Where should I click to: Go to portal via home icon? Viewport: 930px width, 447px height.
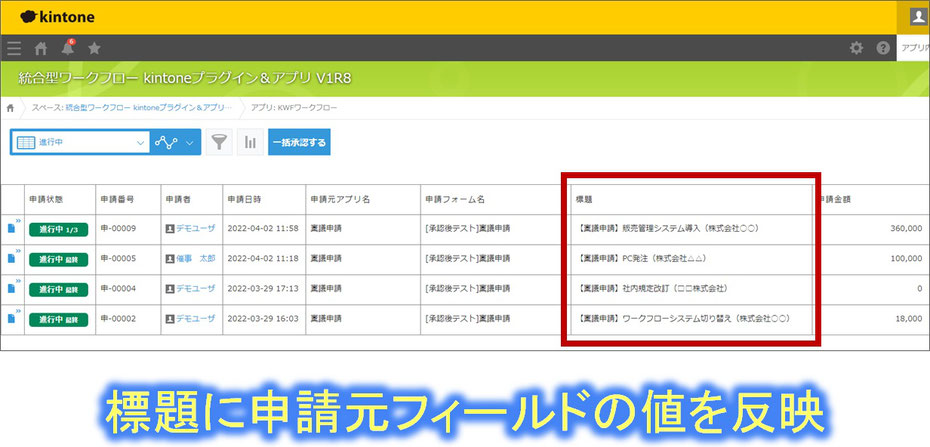click(x=41, y=48)
